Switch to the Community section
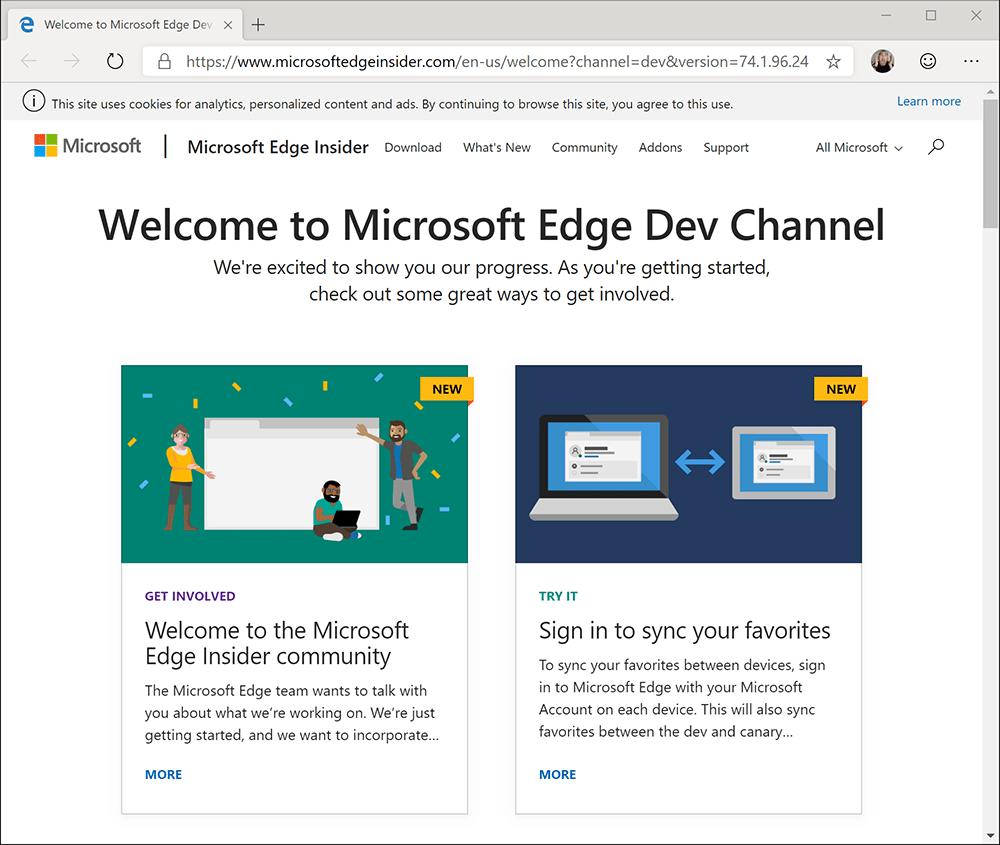 click(584, 147)
